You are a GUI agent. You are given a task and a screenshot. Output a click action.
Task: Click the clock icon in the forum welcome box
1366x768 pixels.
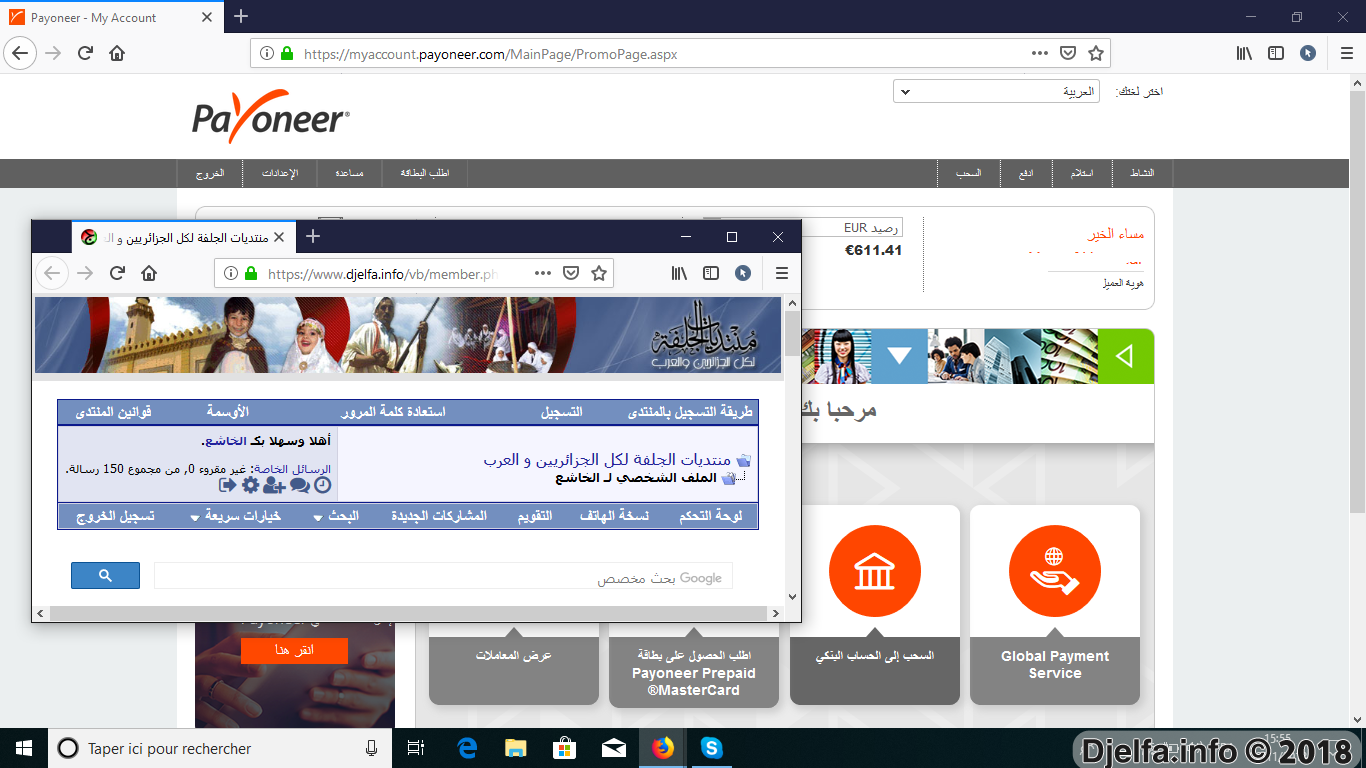[x=322, y=485]
